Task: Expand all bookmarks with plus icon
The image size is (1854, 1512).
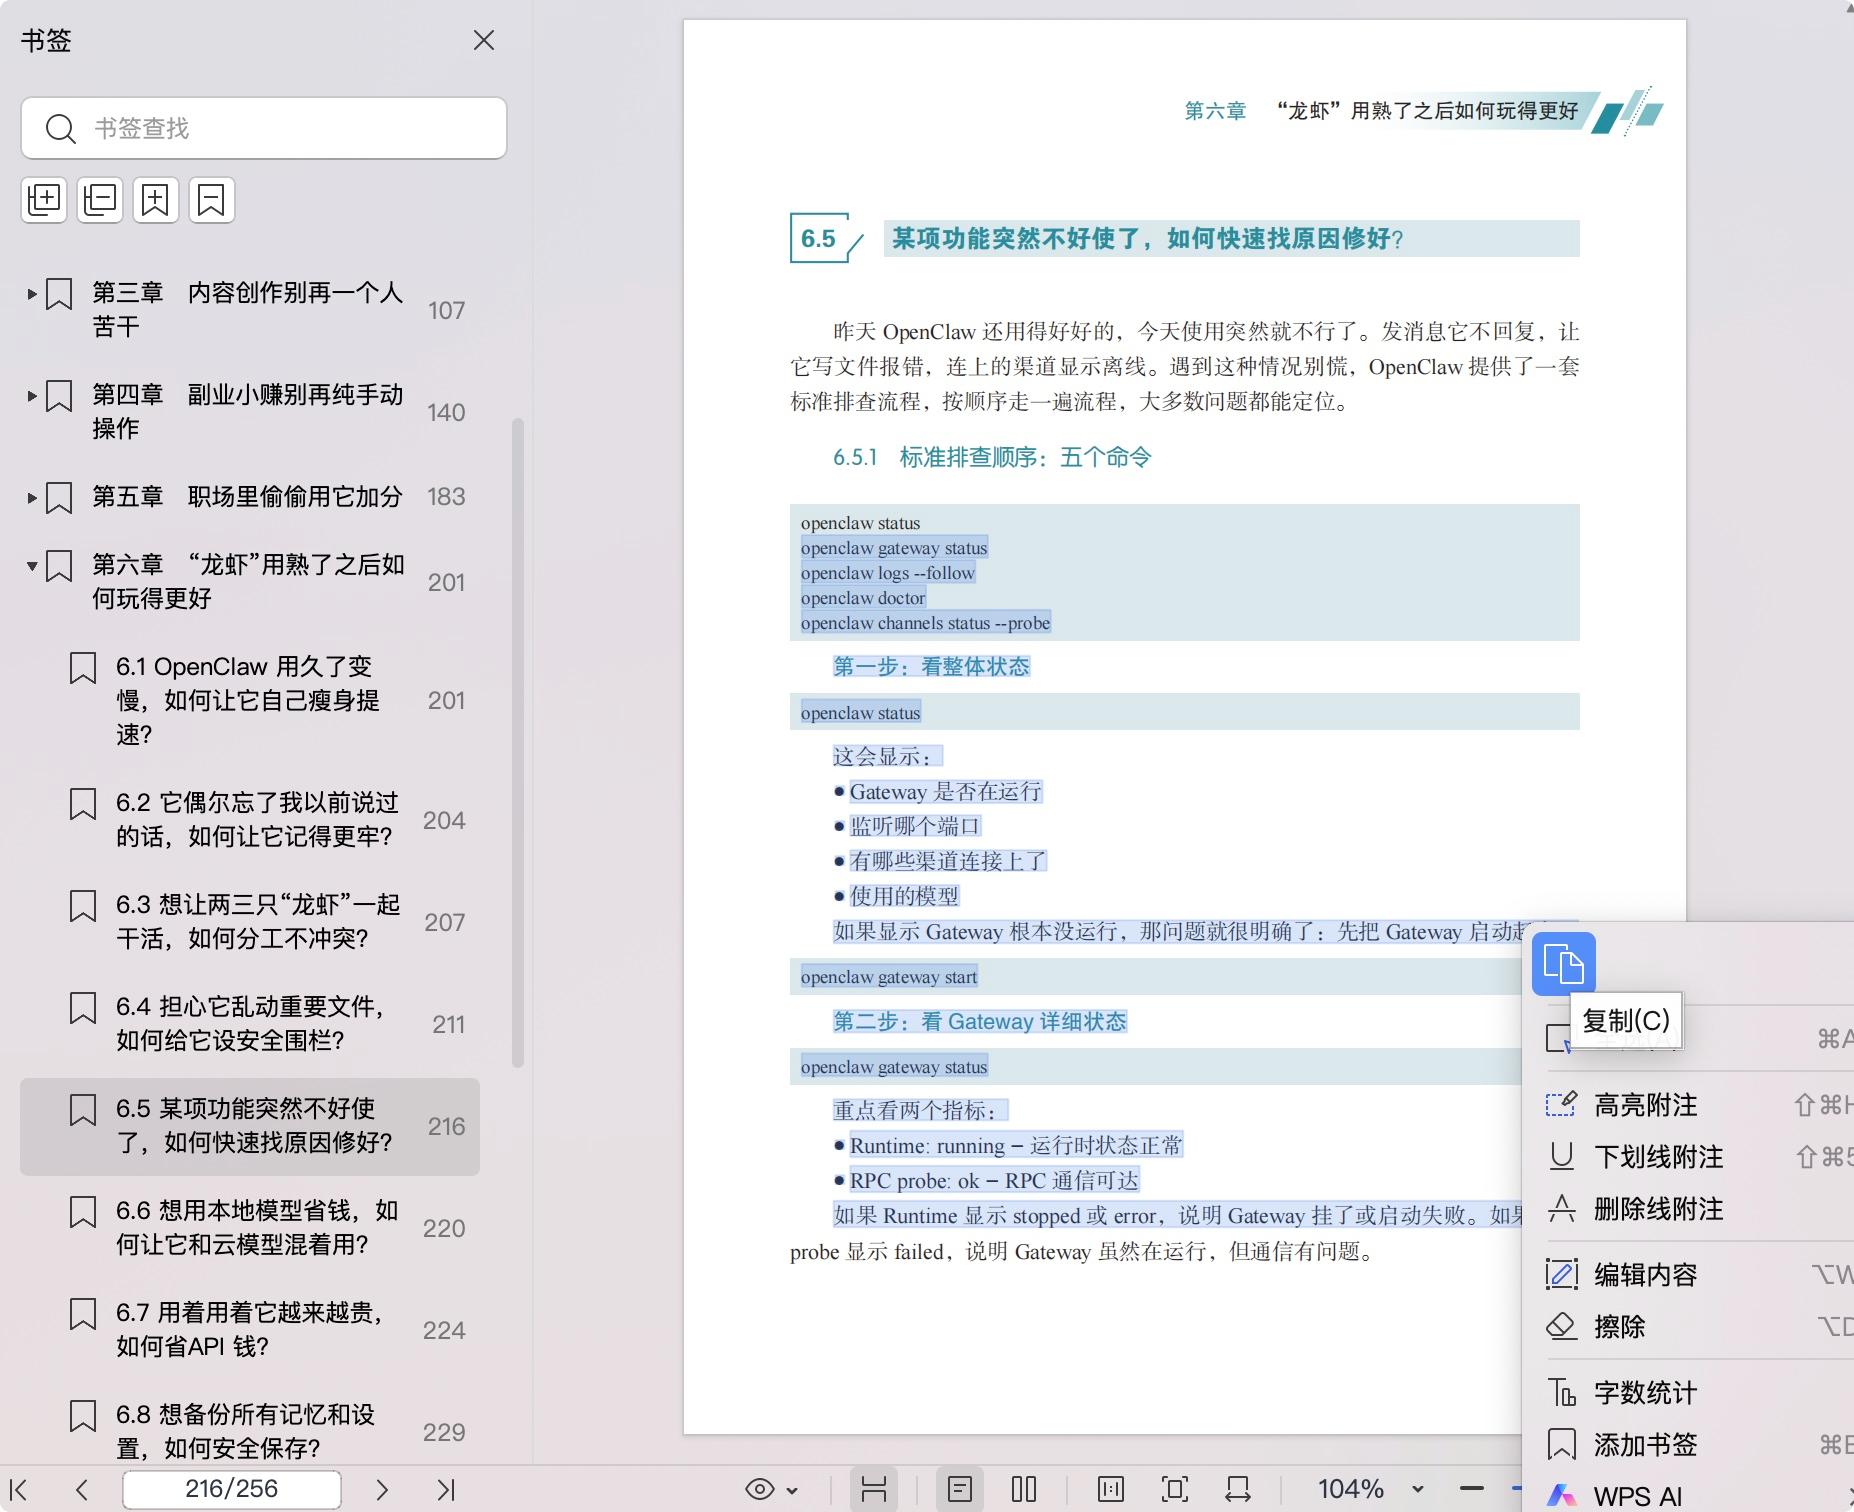Action: point(44,200)
